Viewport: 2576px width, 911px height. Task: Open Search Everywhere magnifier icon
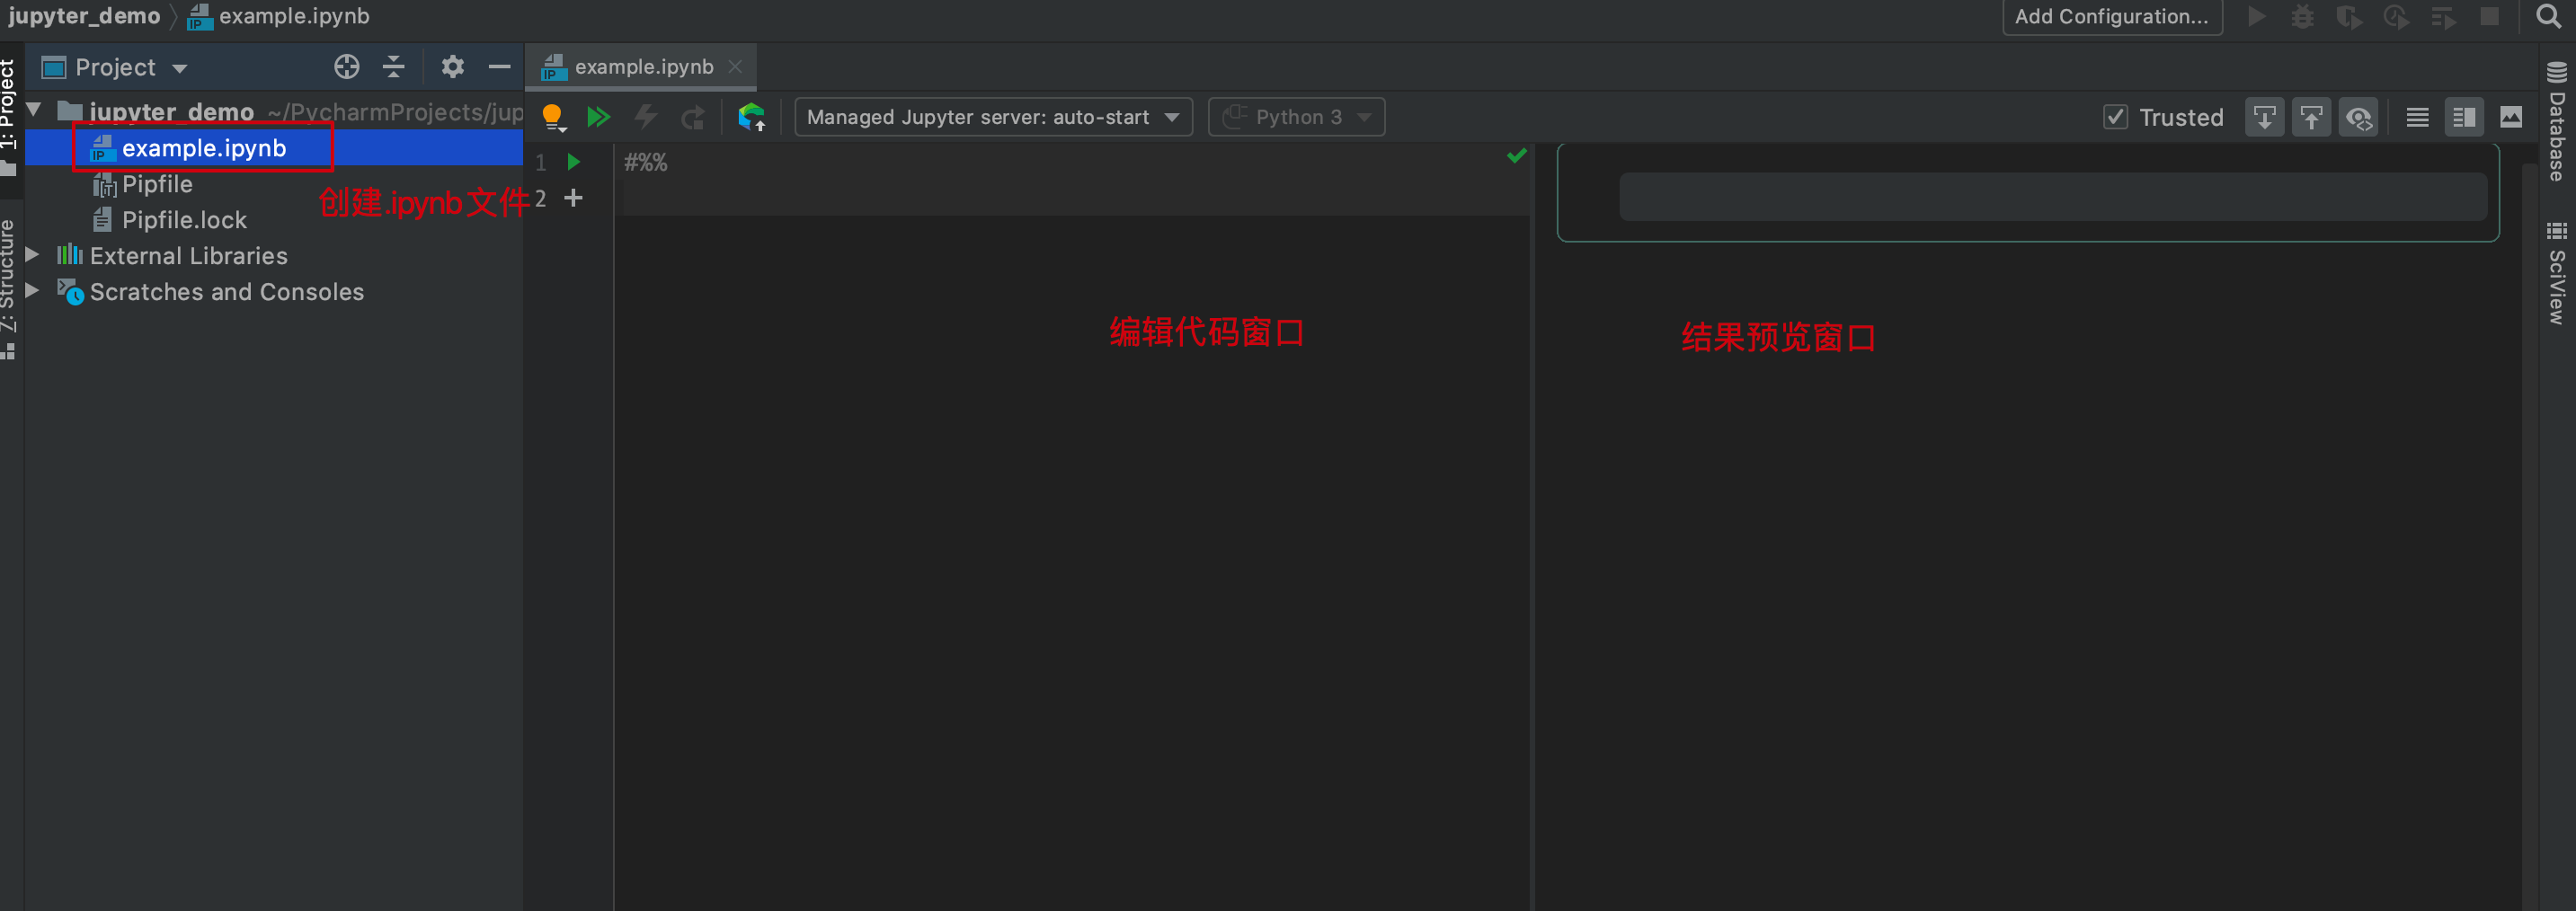(2549, 16)
